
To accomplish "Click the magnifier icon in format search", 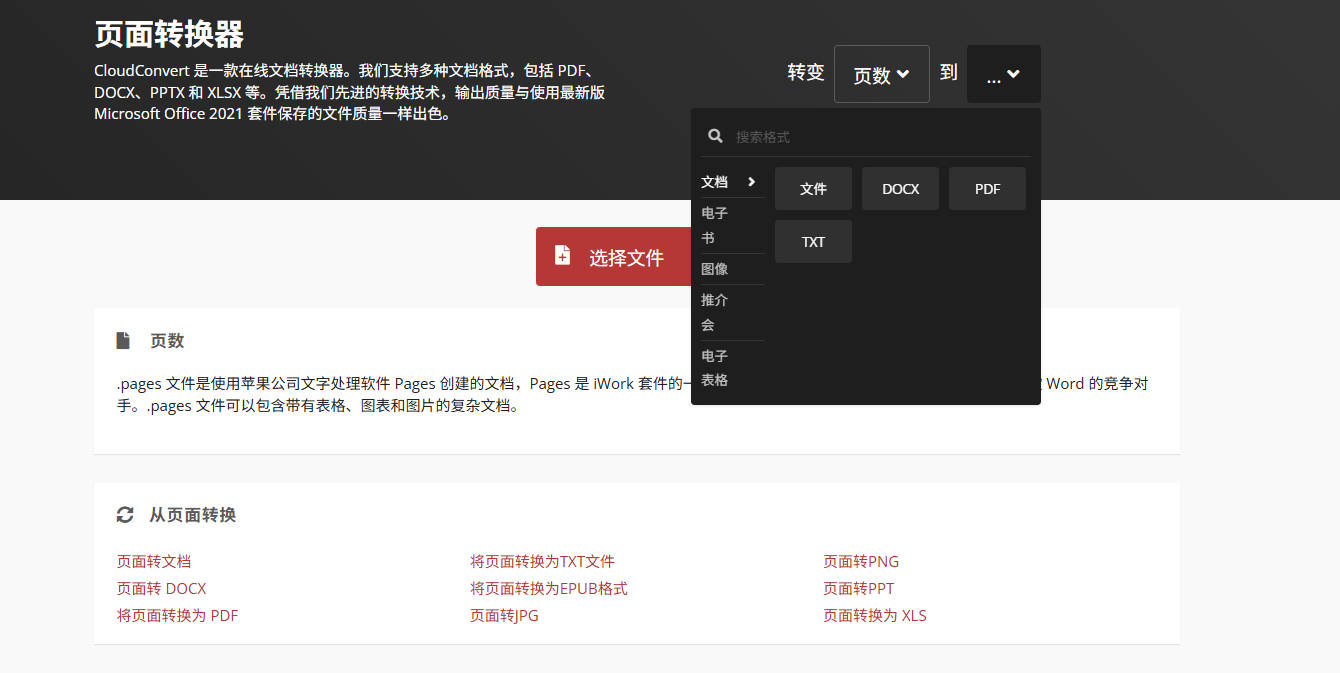I will pyautogui.click(x=715, y=135).
